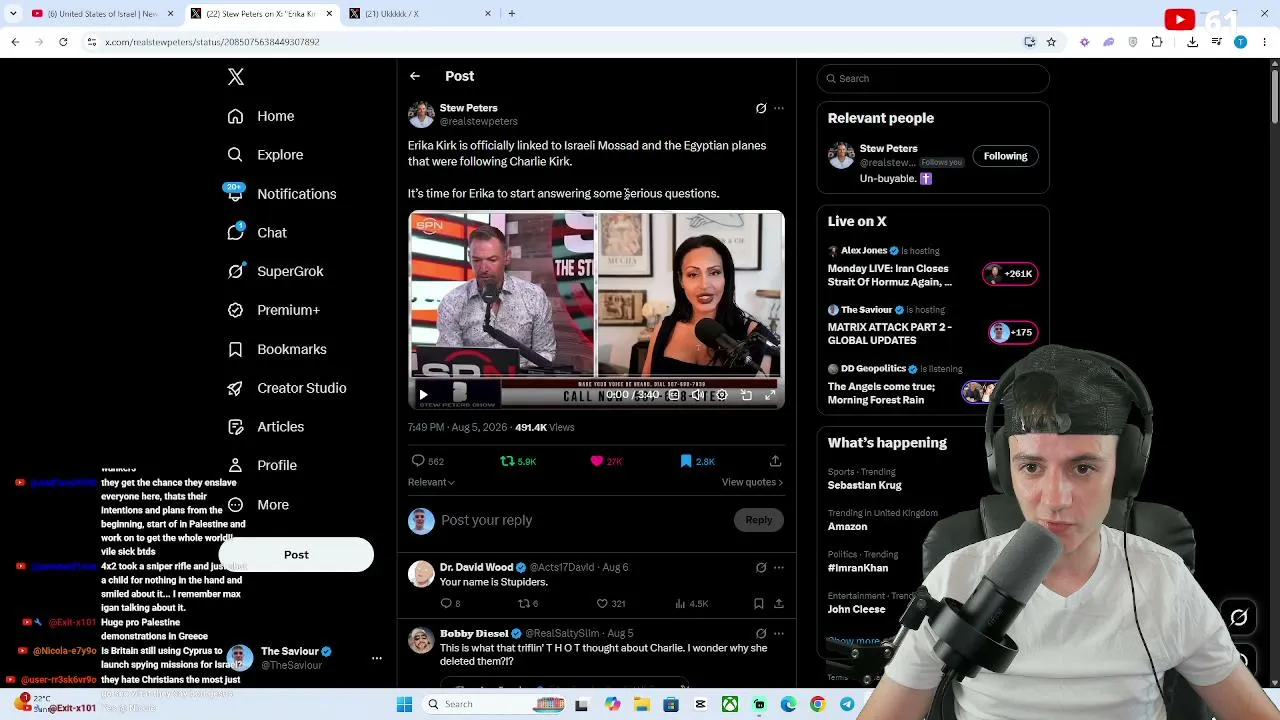Click the Grok icon on Bobby Diesel's reply

pyautogui.click(x=761, y=633)
